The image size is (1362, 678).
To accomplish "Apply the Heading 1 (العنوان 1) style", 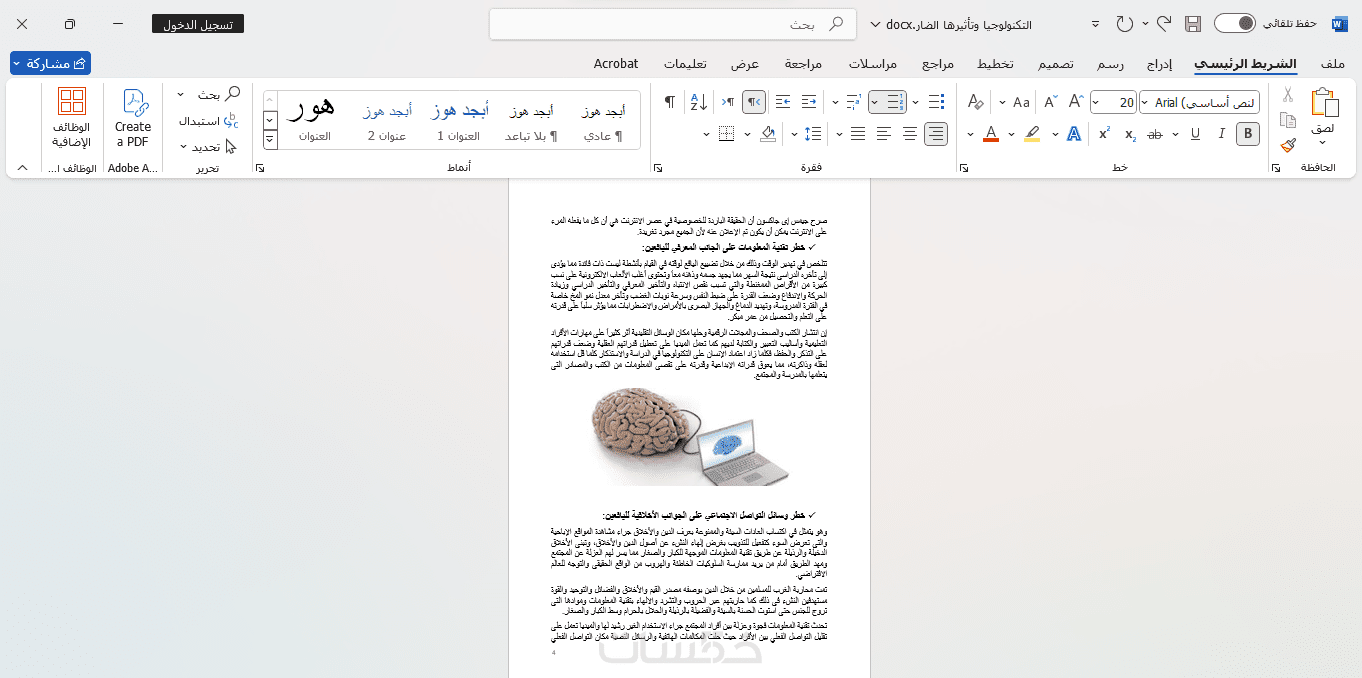I will (x=460, y=120).
